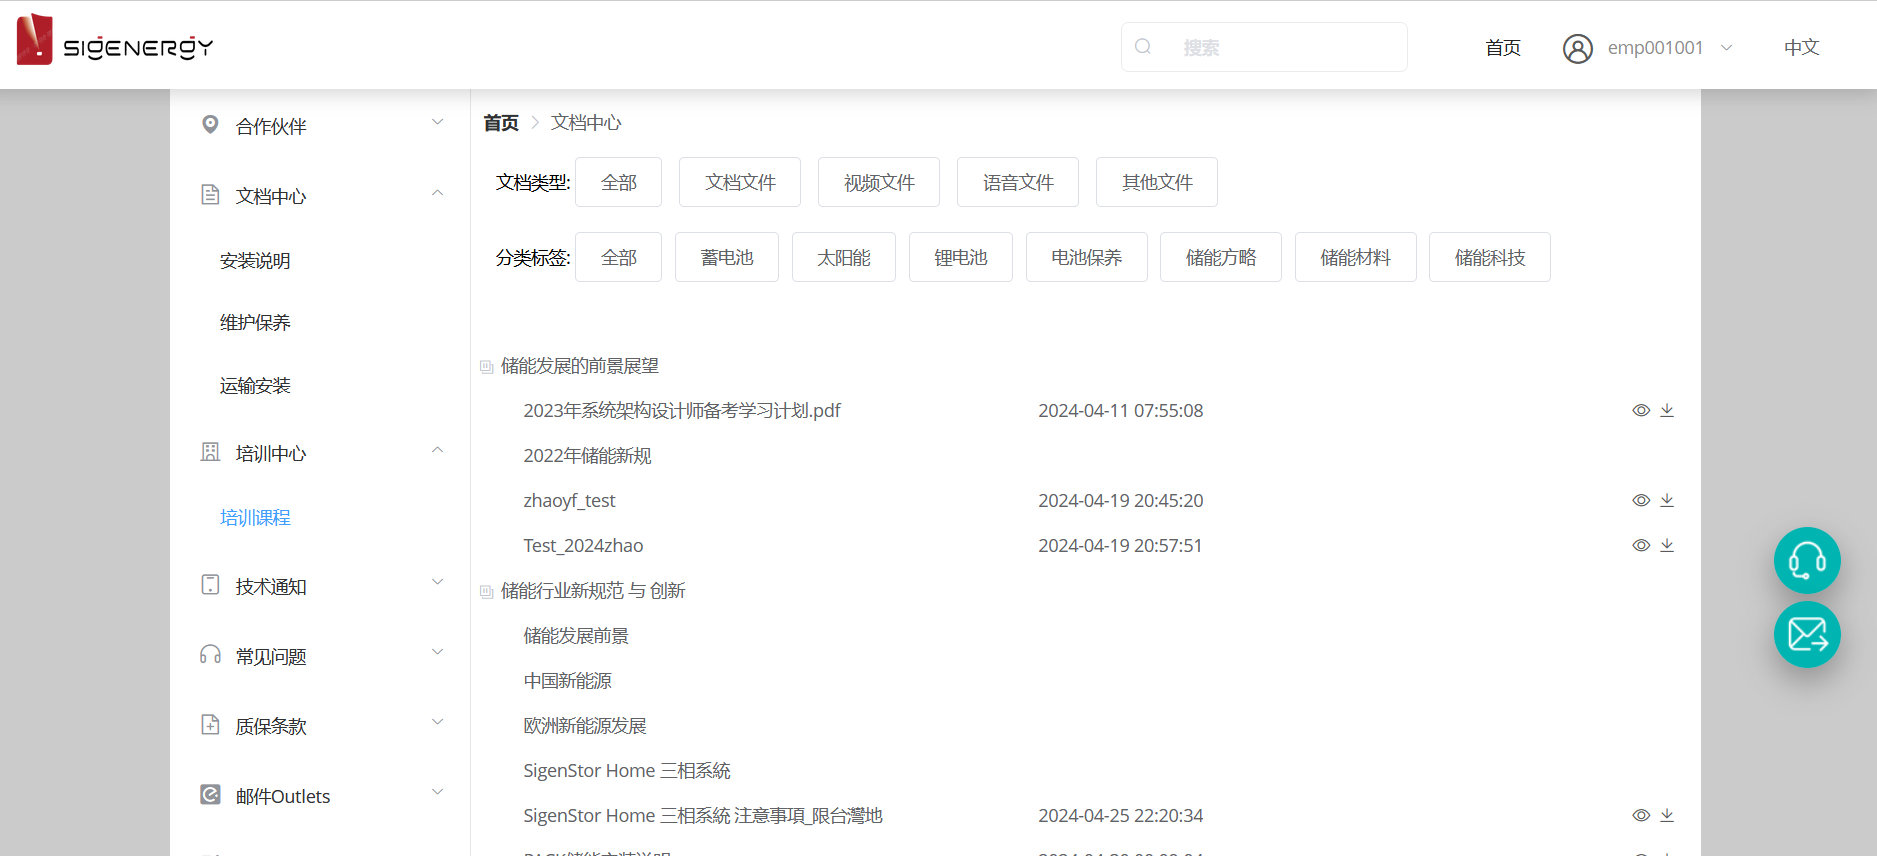This screenshot has width=1877, height=856.
Task: Filter by 文档文件 type
Action: [740, 182]
